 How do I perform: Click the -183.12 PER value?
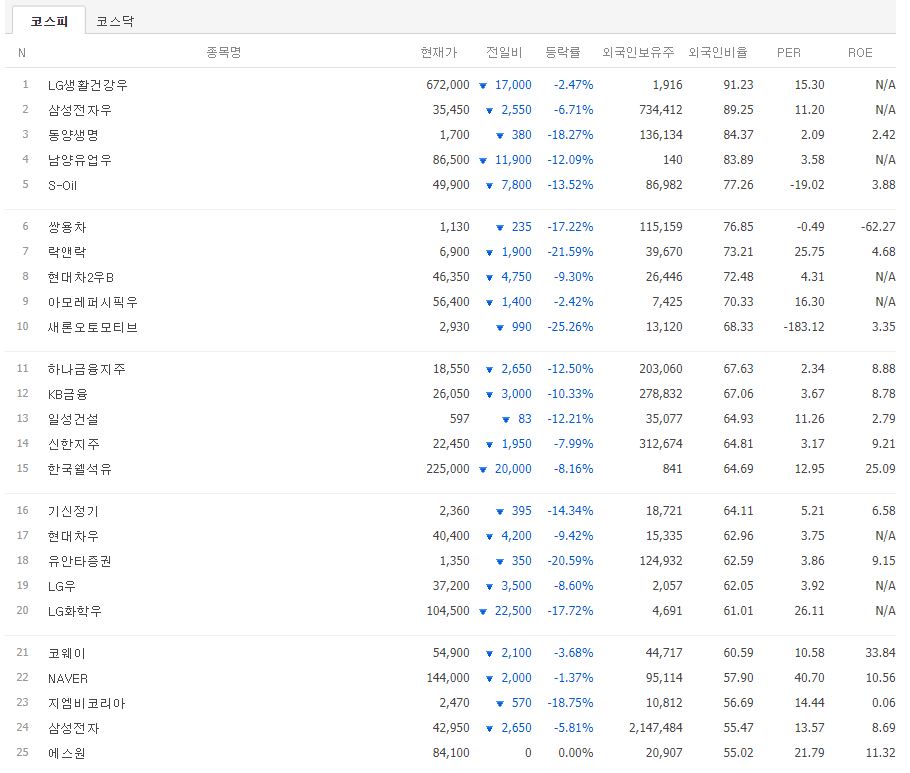(x=804, y=327)
